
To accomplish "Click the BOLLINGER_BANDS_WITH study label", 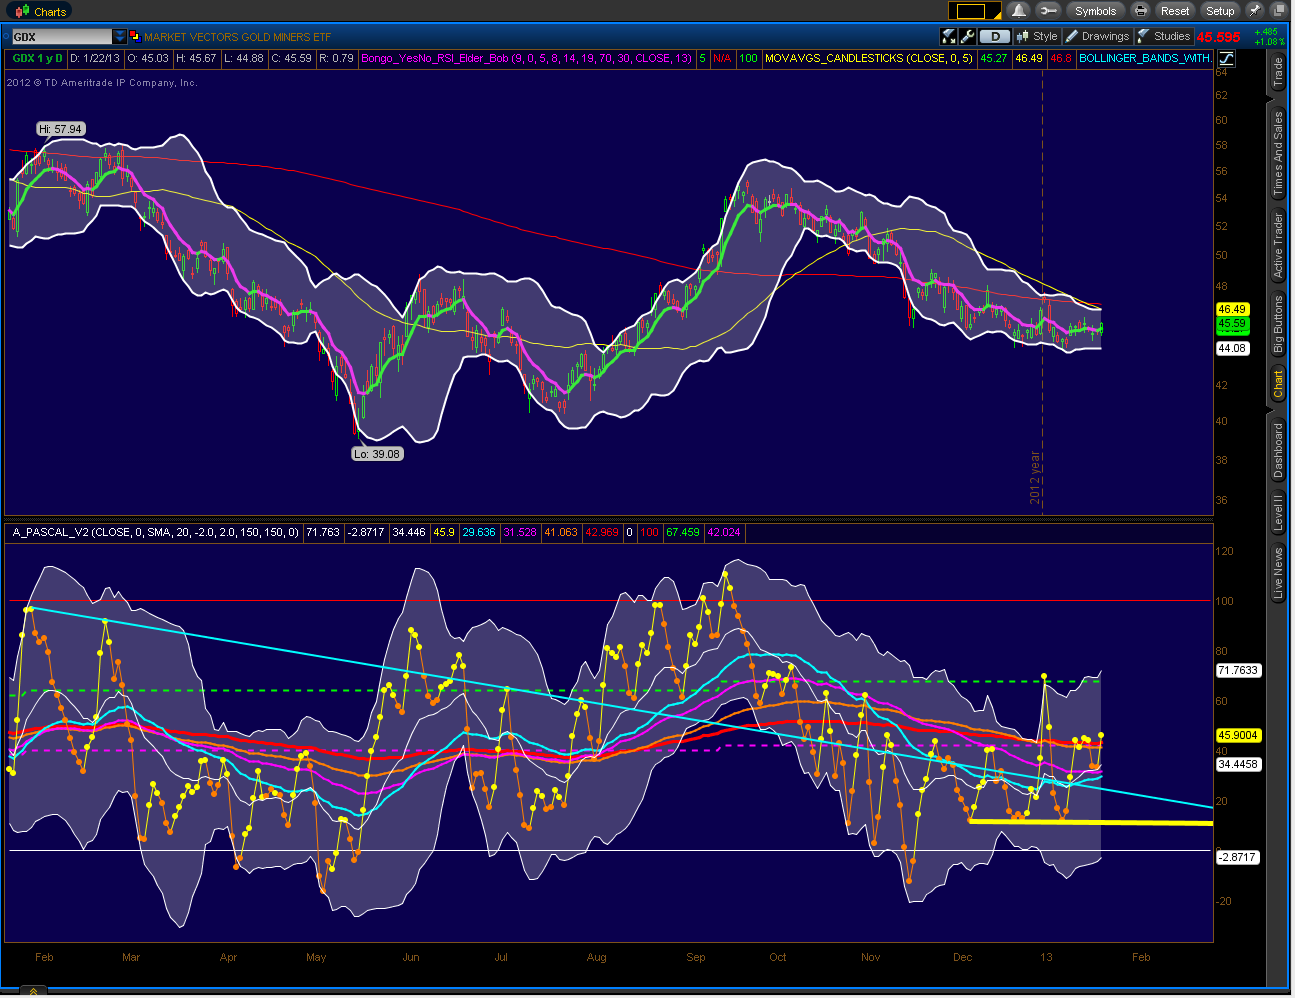I will tap(1145, 58).
